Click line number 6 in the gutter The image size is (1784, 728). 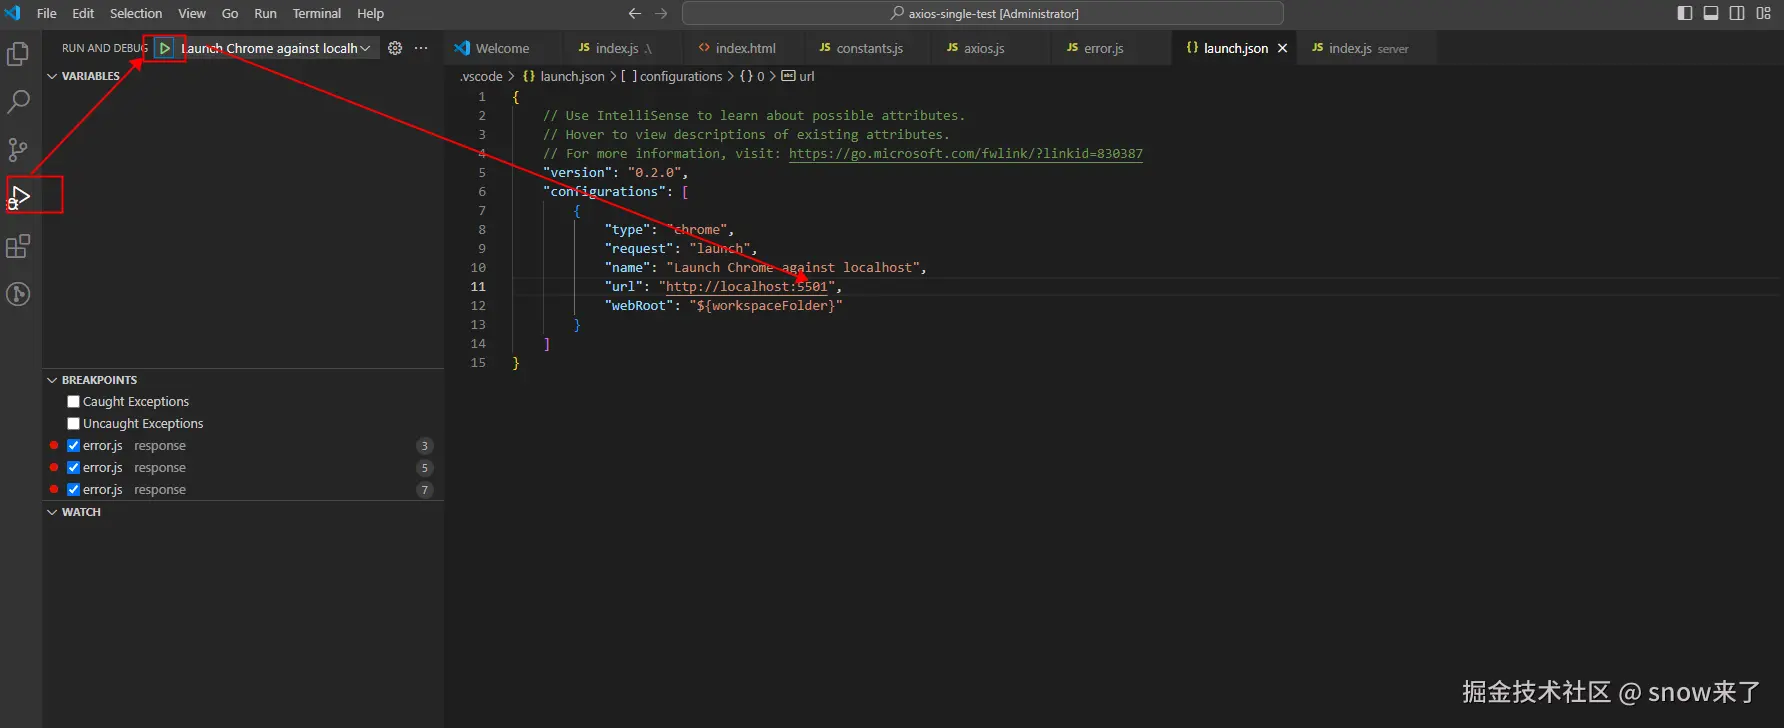482,192
